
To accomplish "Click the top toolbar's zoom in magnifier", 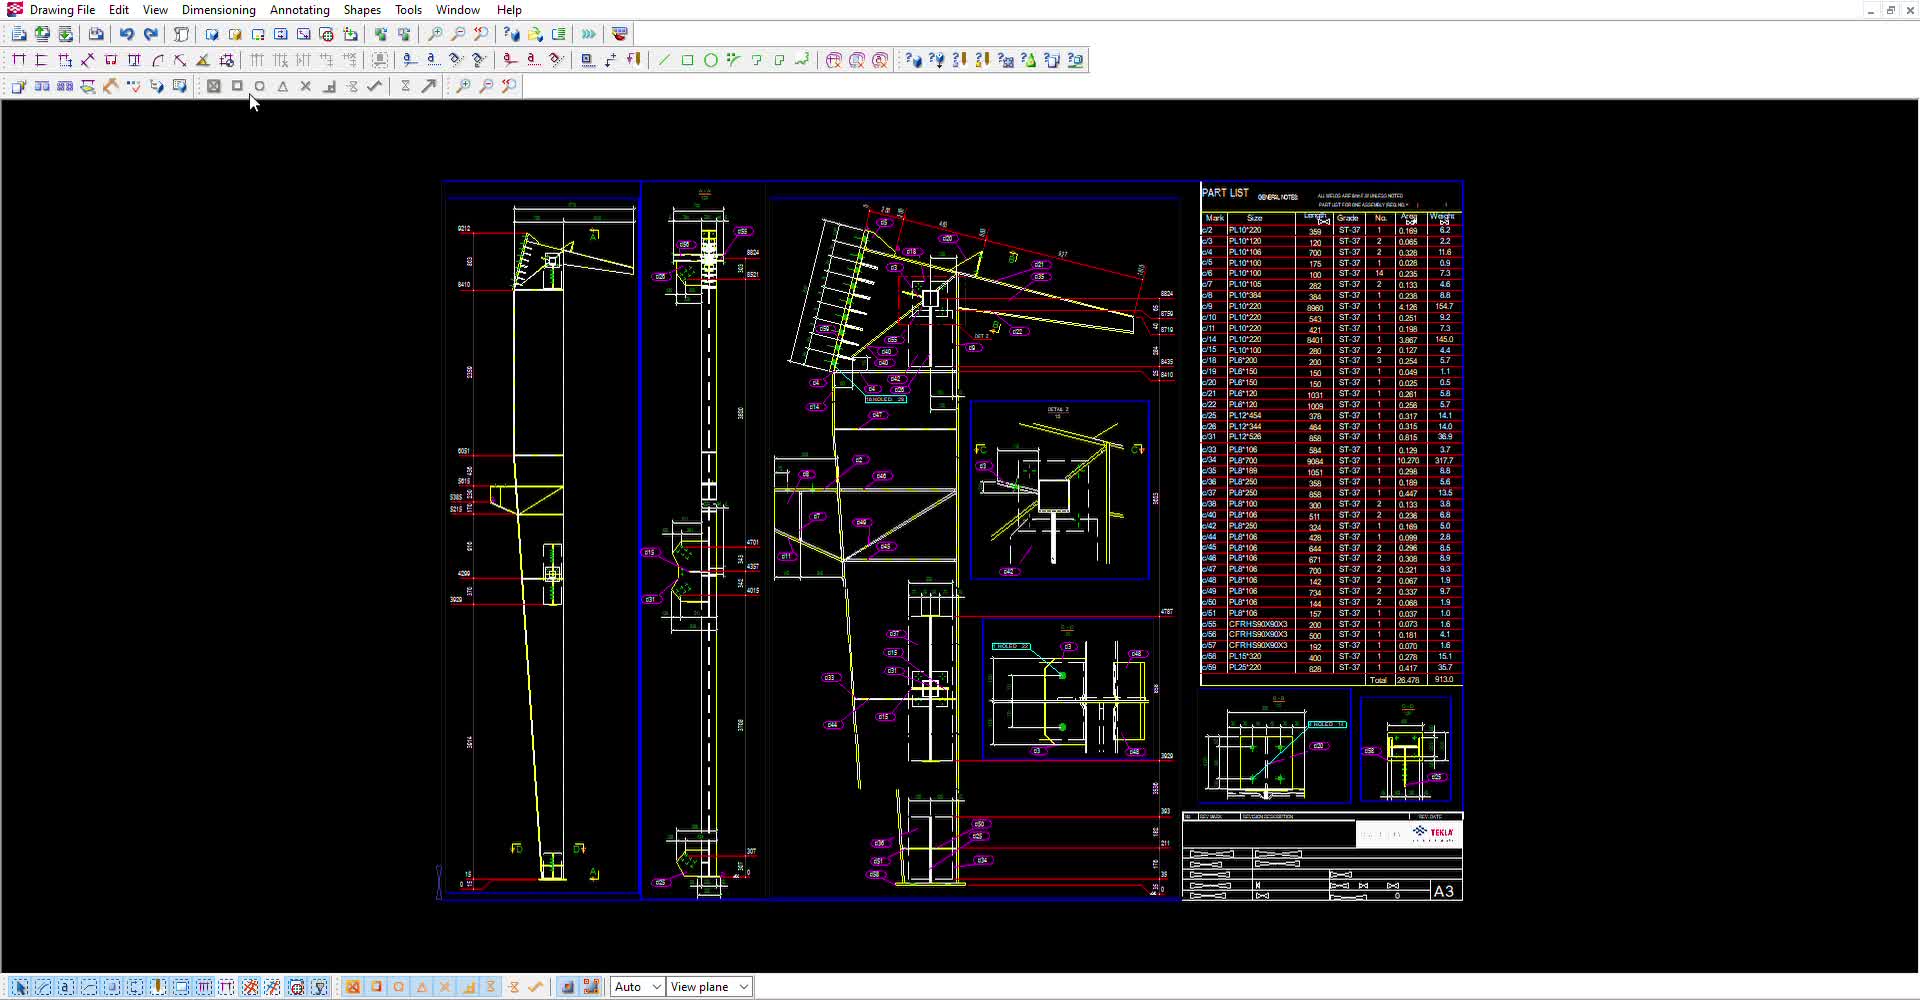I will 435,34.
